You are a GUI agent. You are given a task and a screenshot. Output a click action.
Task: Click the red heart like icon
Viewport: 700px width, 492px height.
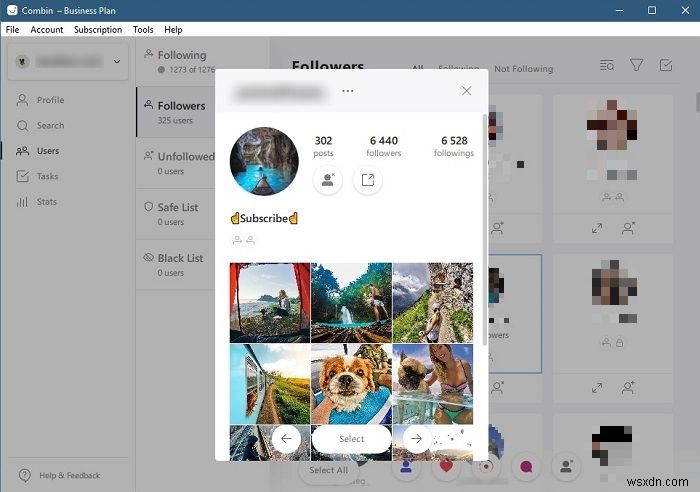coord(446,467)
